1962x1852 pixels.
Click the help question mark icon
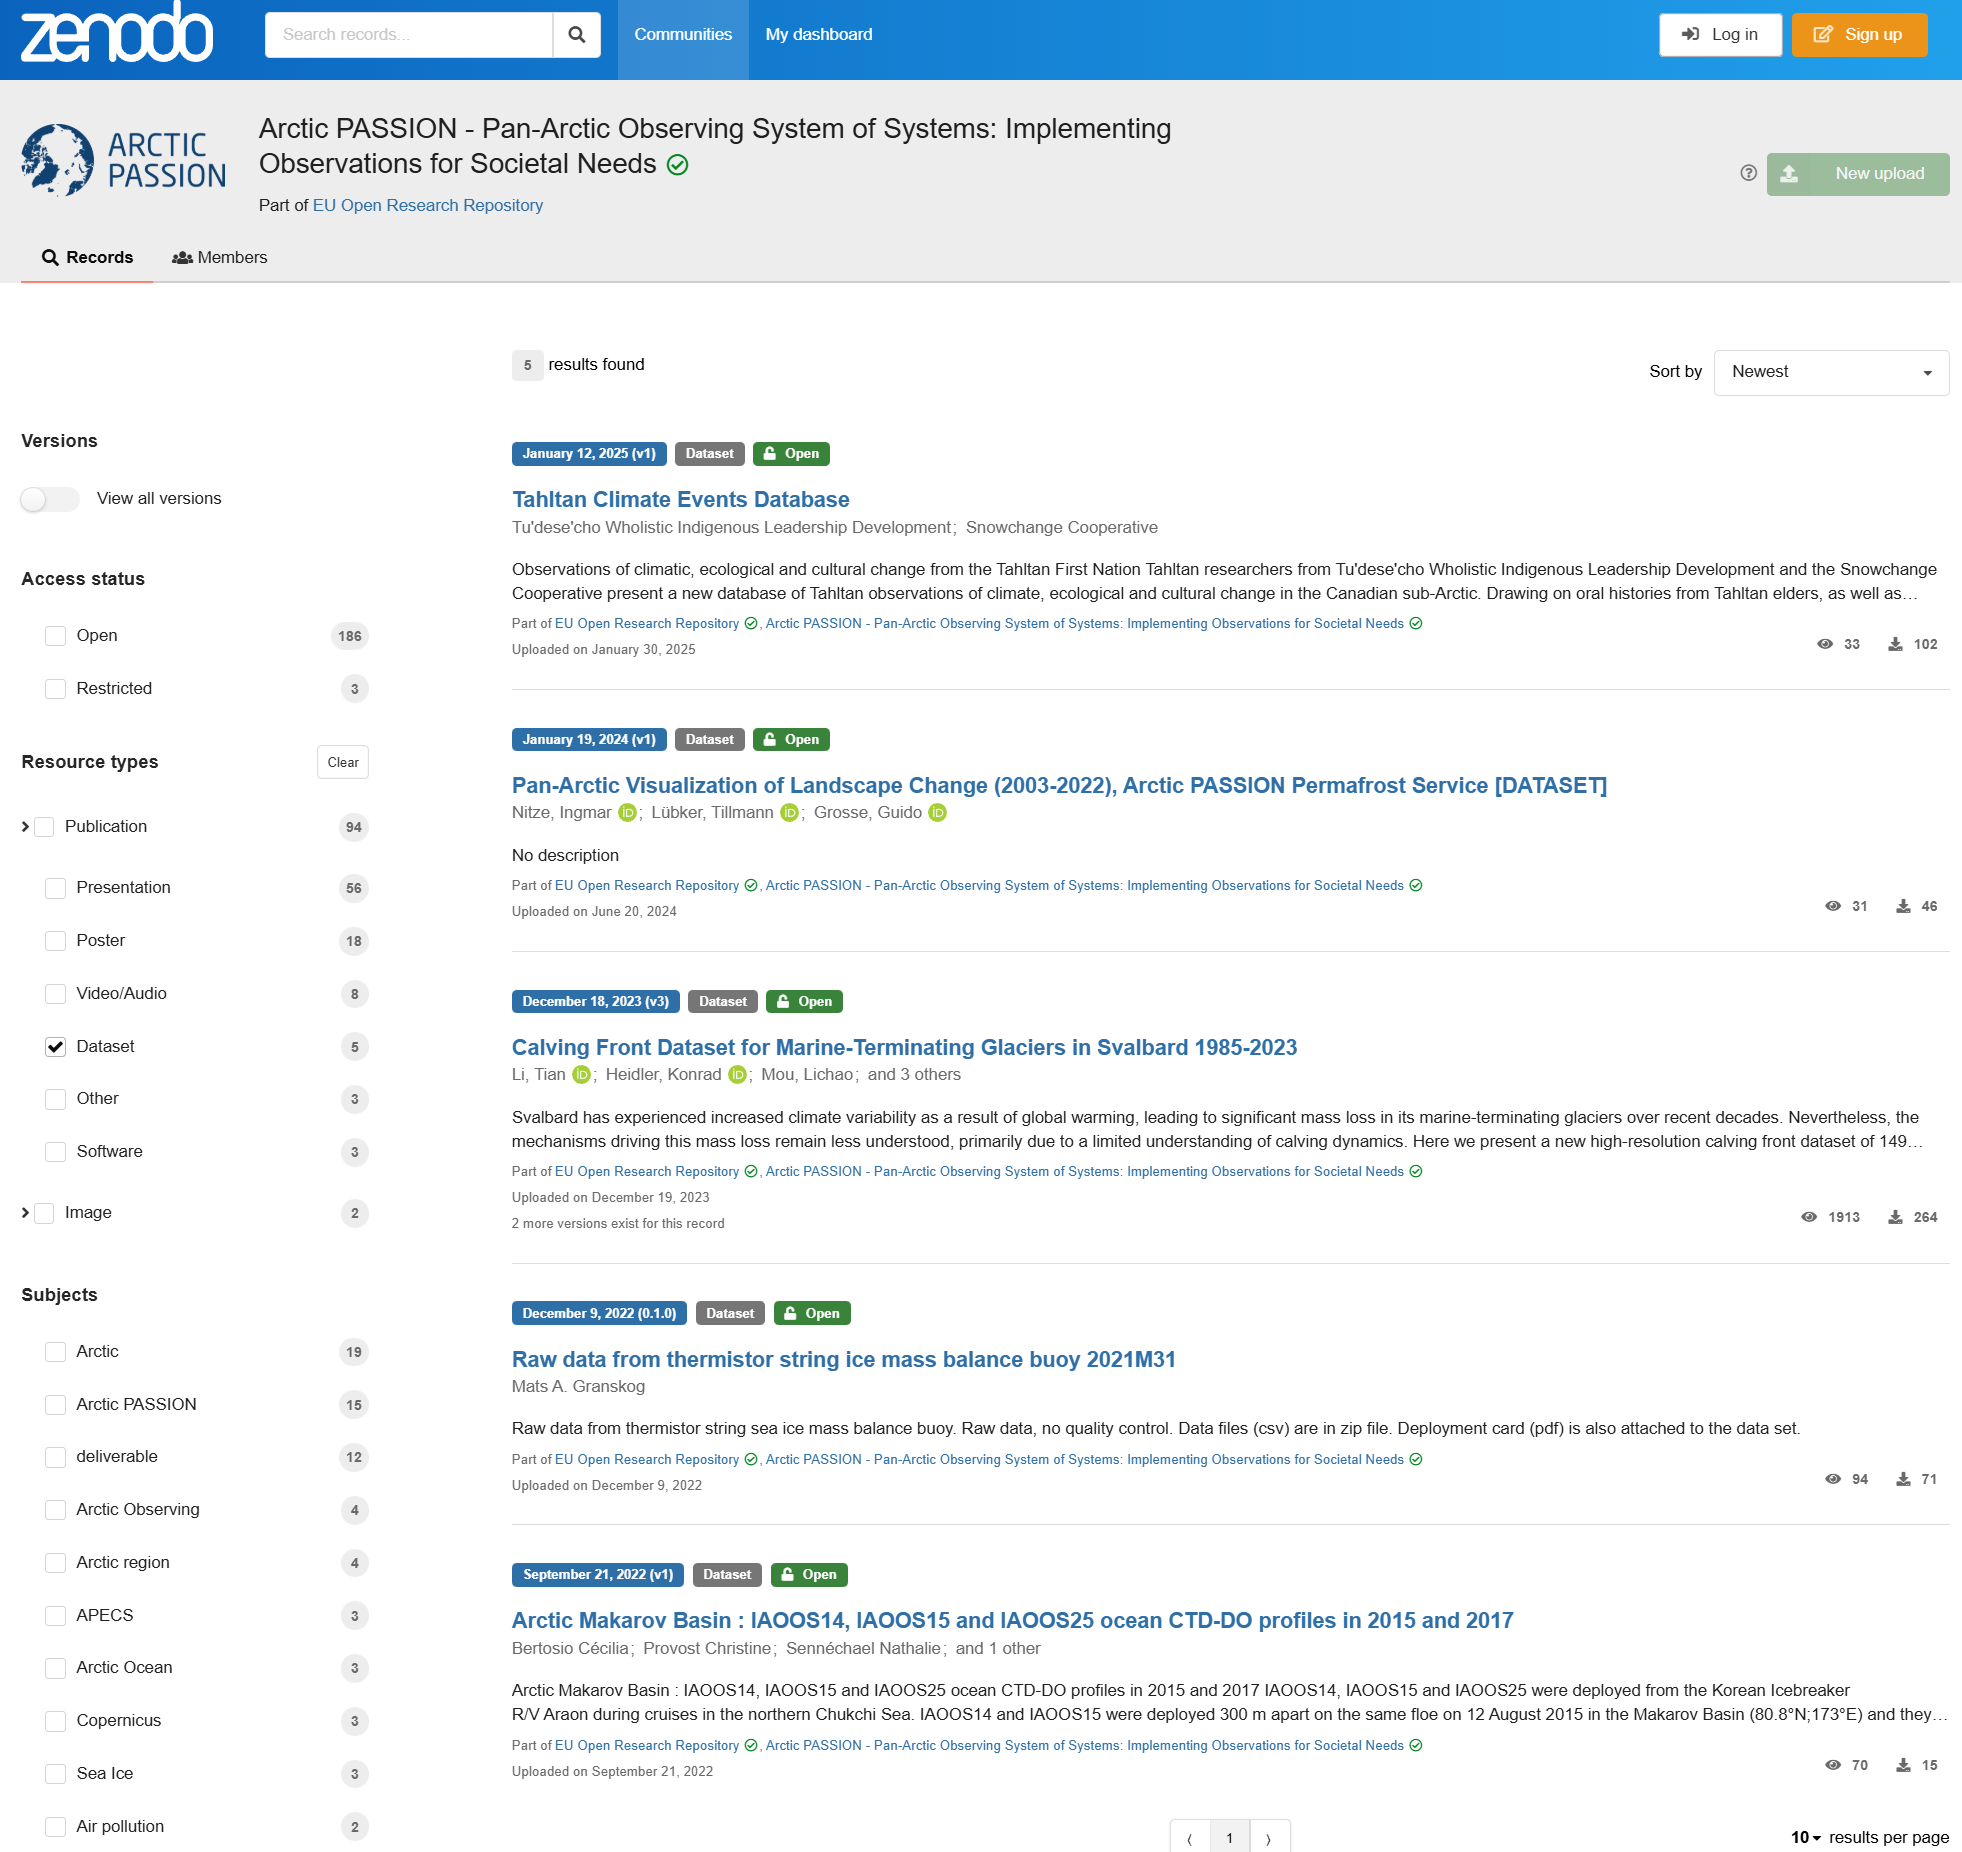[x=1748, y=173]
